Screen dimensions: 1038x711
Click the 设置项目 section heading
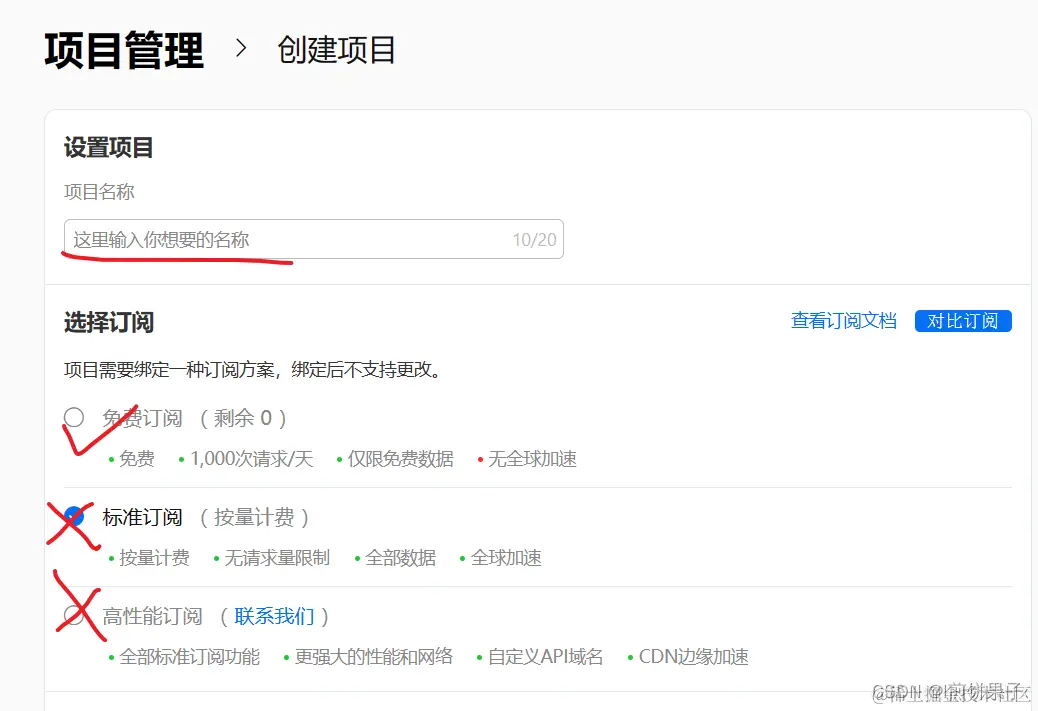(x=109, y=147)
